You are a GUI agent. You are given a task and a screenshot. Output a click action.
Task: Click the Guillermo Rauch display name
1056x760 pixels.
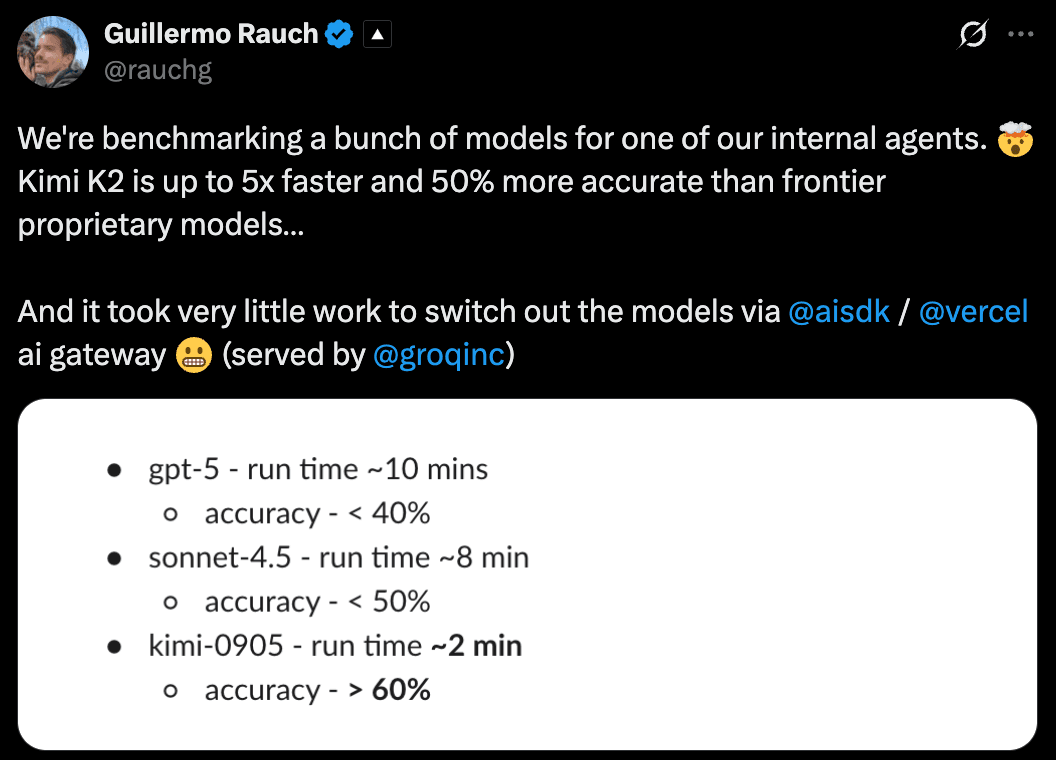211,34
